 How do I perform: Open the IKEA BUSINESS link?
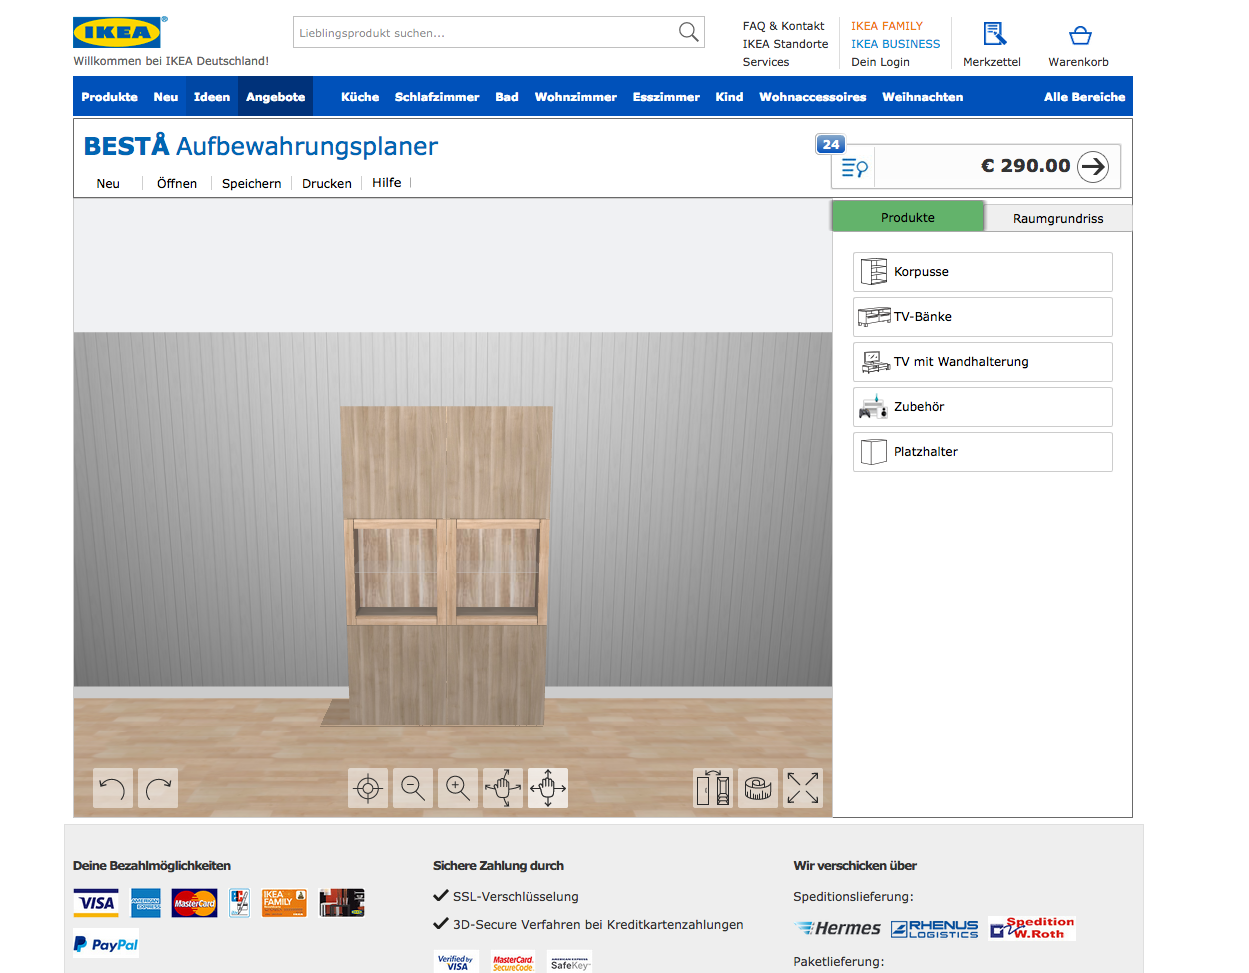896,44
